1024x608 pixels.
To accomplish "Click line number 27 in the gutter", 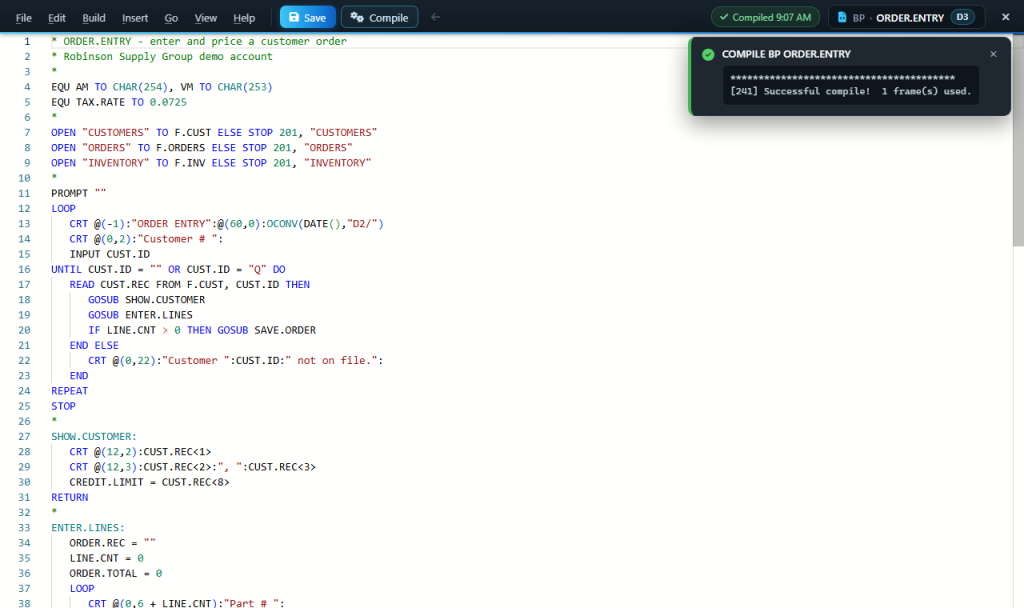I will pyautogui.click(x=24, y=436).
